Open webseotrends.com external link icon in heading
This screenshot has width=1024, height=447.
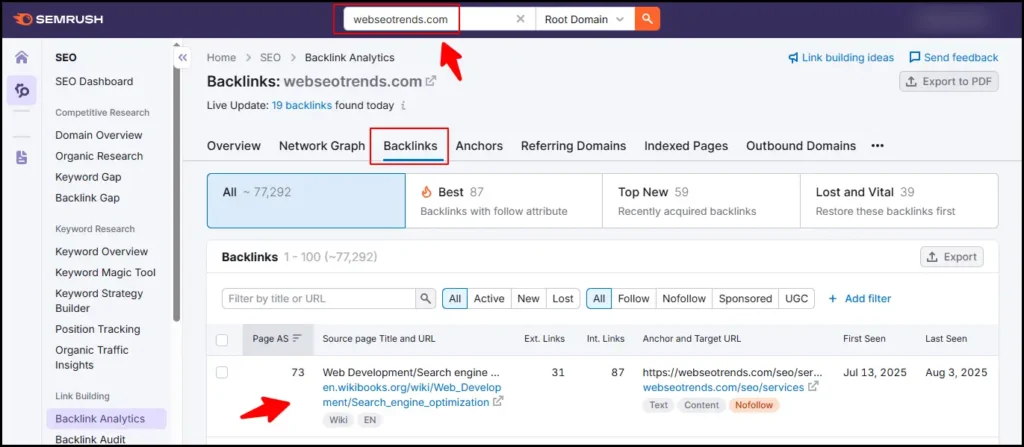click(x=431, y=82)
